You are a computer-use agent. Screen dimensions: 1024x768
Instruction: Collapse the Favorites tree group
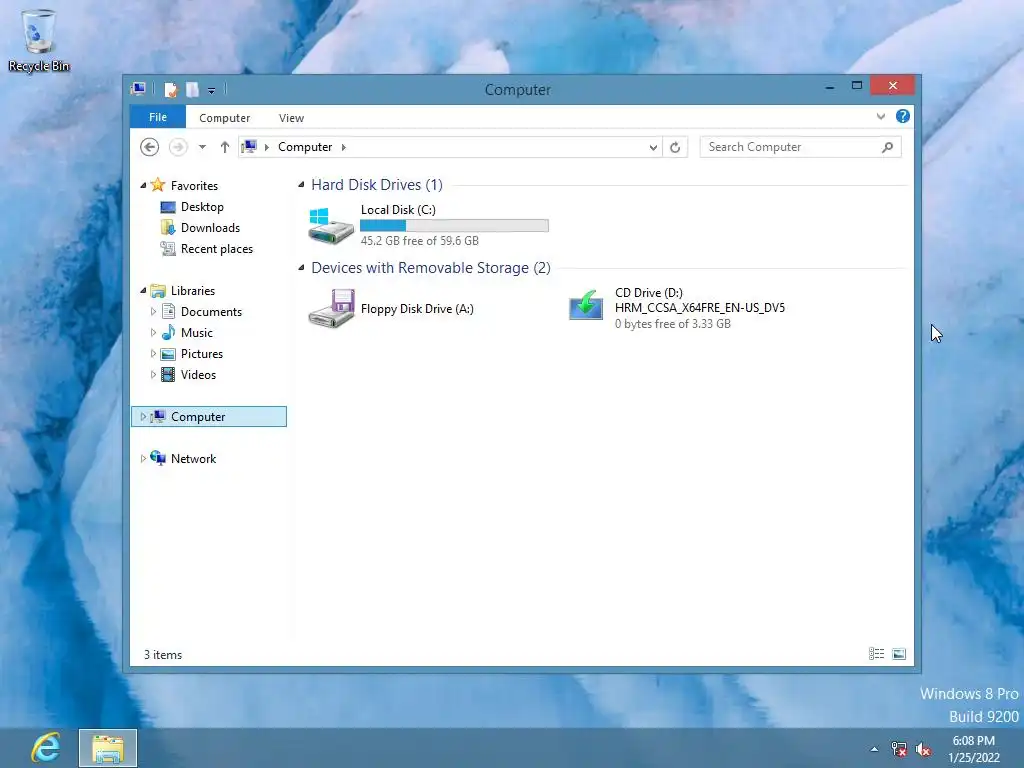tap(143, 185)
